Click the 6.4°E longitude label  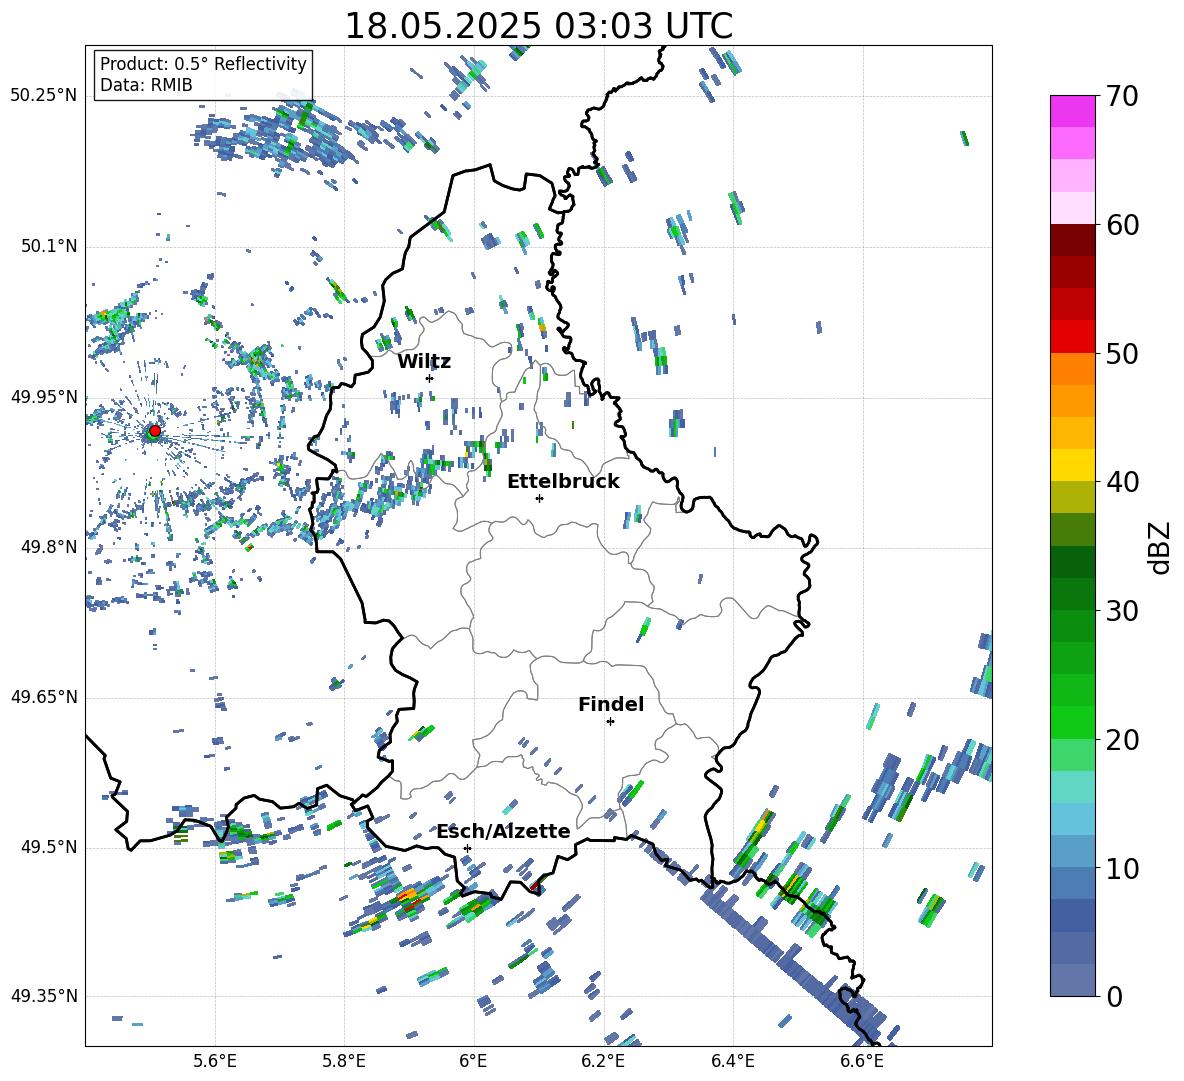coord(732,1061)
